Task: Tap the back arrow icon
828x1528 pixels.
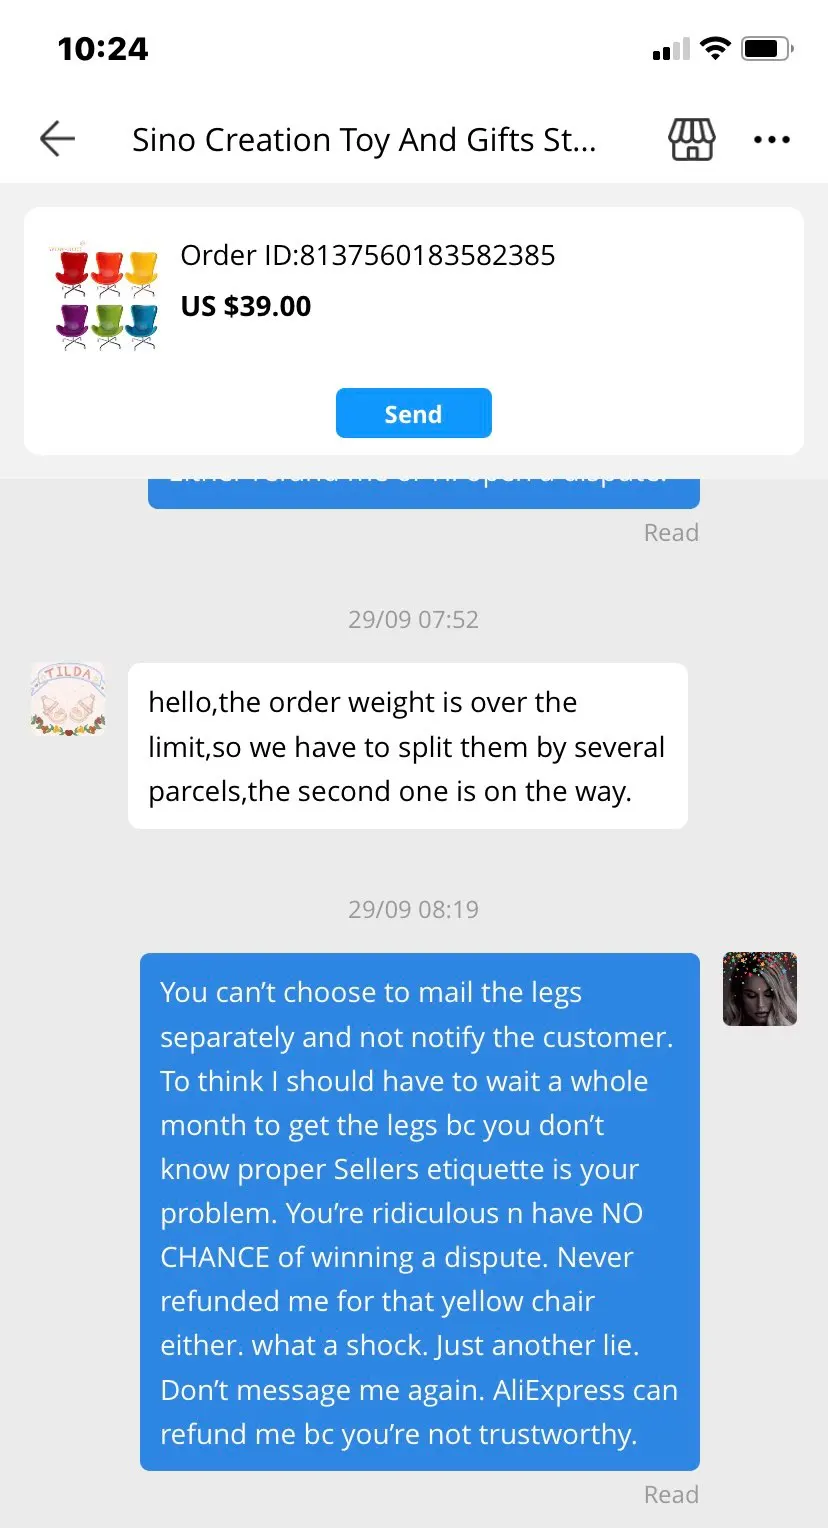Action: point(57,139)
